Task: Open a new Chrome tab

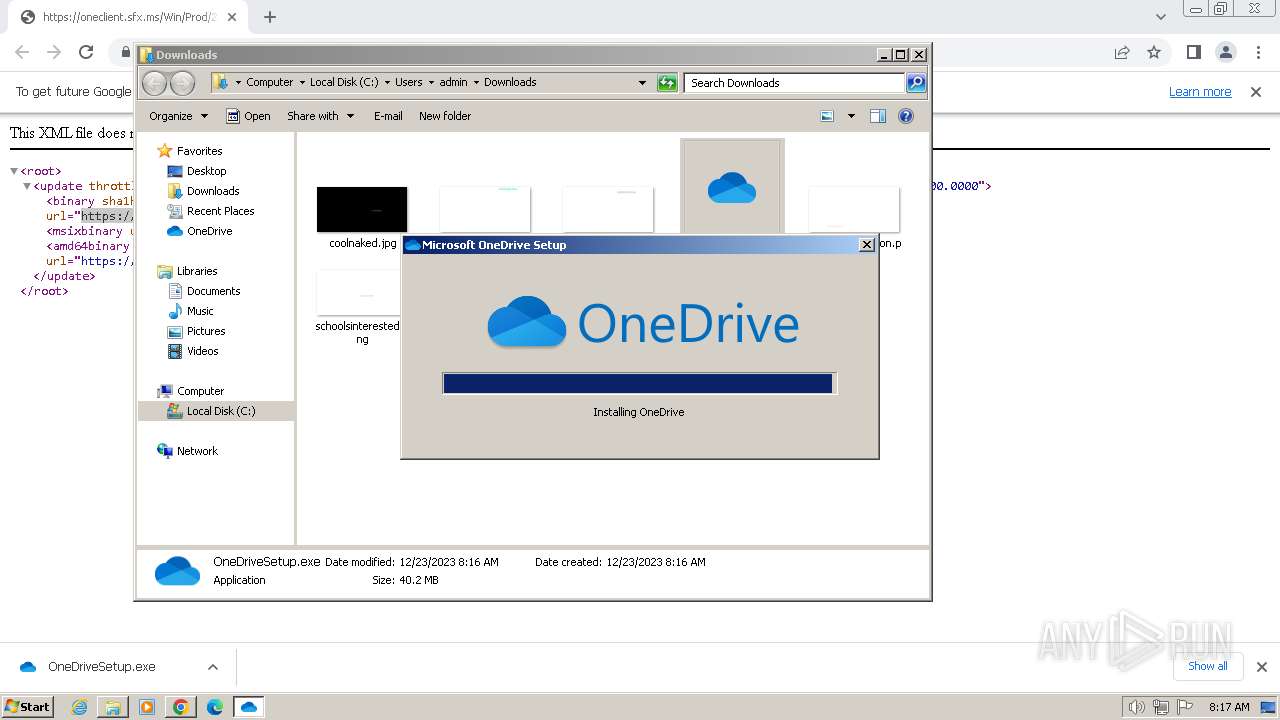Action: (x=269, y=16)
